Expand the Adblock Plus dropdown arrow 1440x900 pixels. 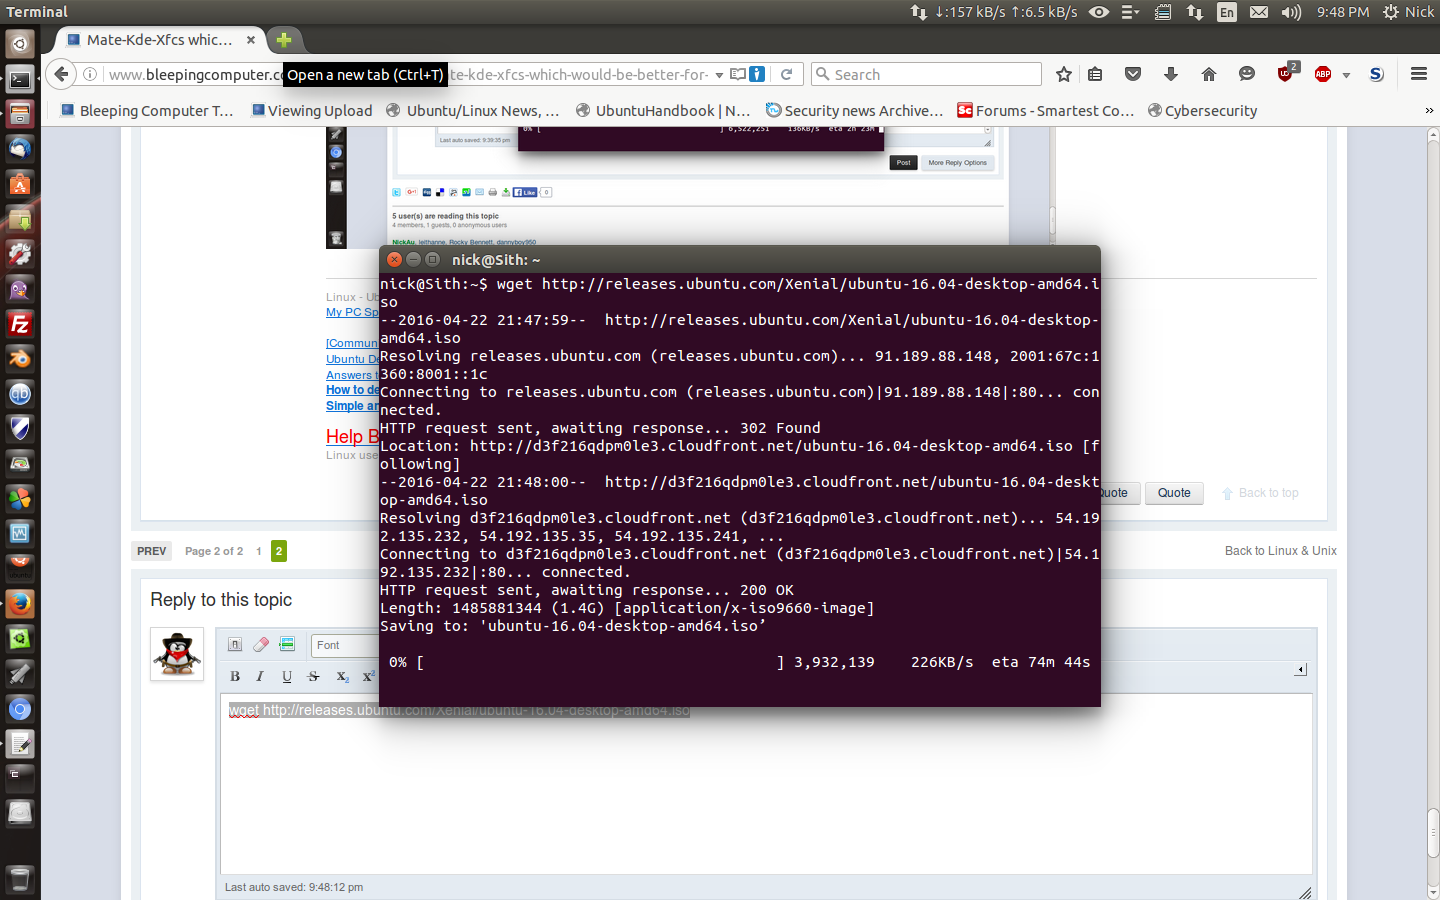(1346, 75)
